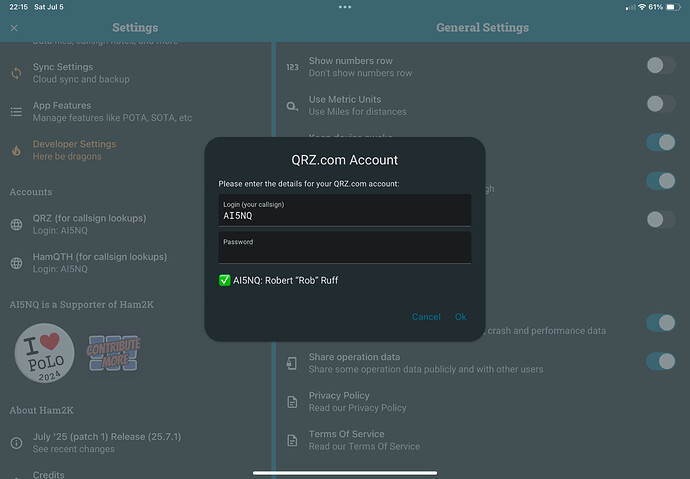
Task: Click the 'Accounts' section heading
Action: (31, 192)
